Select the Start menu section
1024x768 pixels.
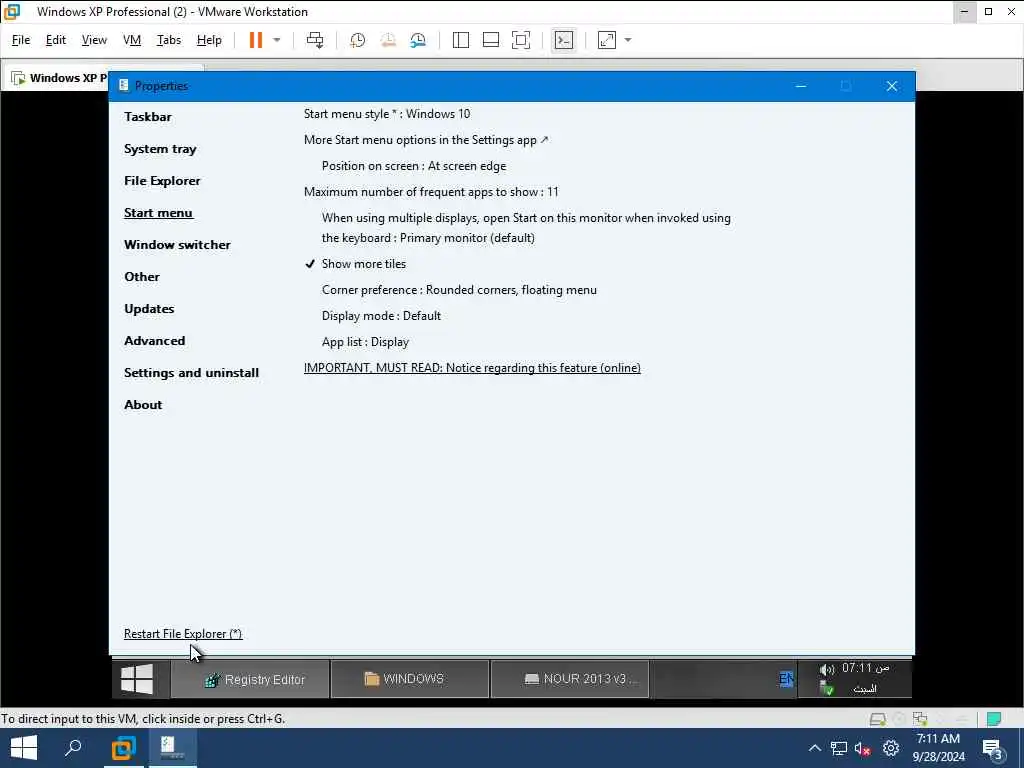pos(159,213)
